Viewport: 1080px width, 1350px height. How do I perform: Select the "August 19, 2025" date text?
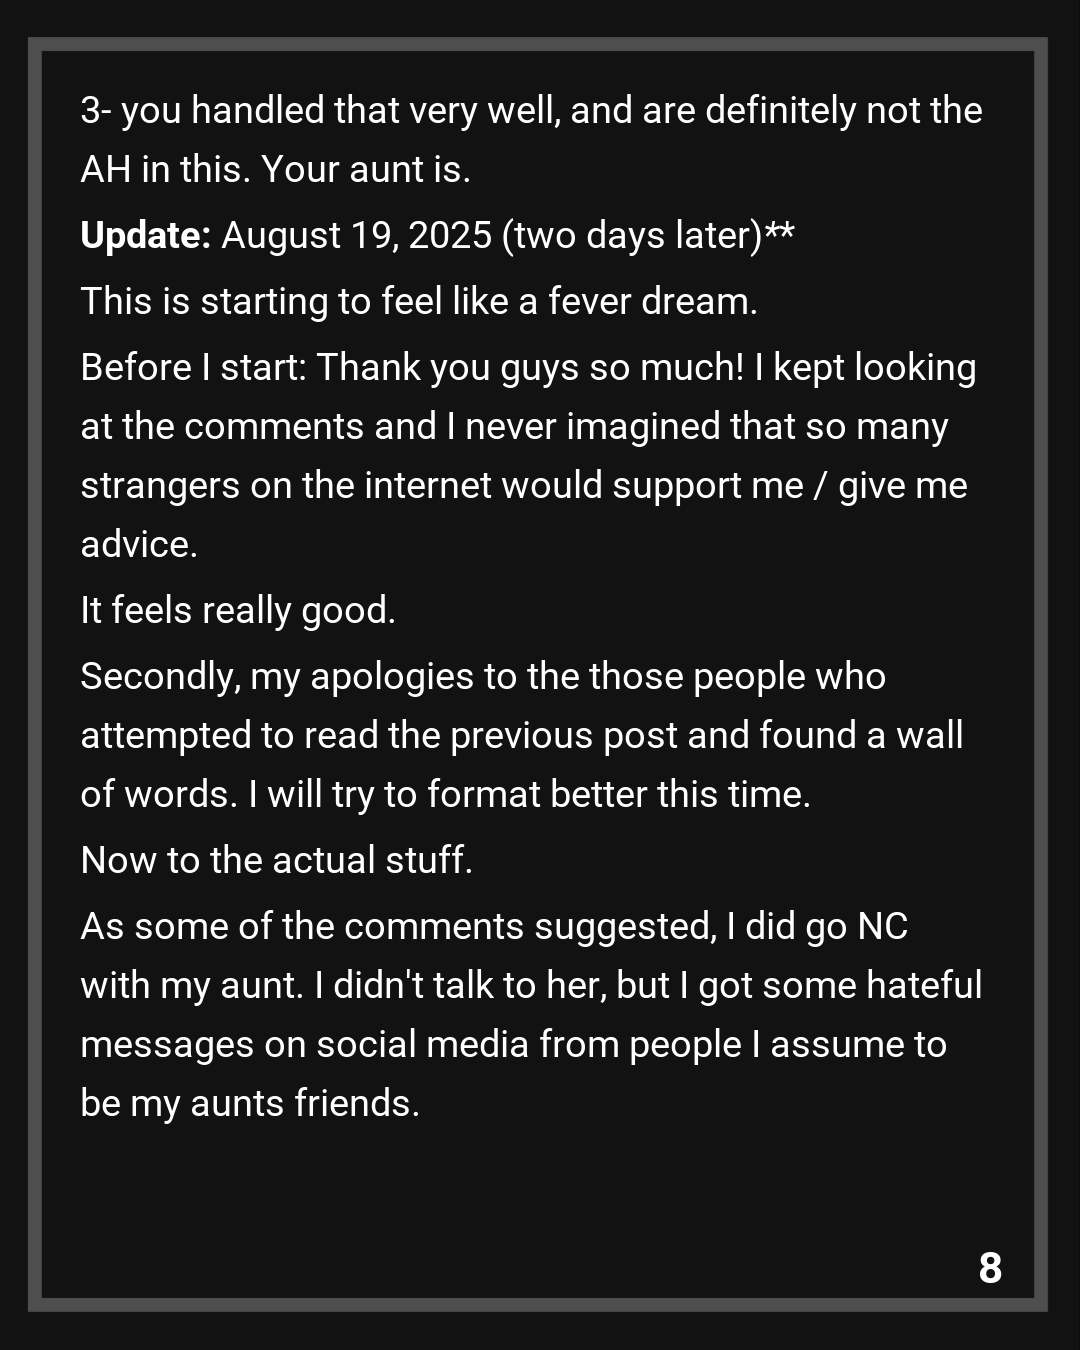356,236
